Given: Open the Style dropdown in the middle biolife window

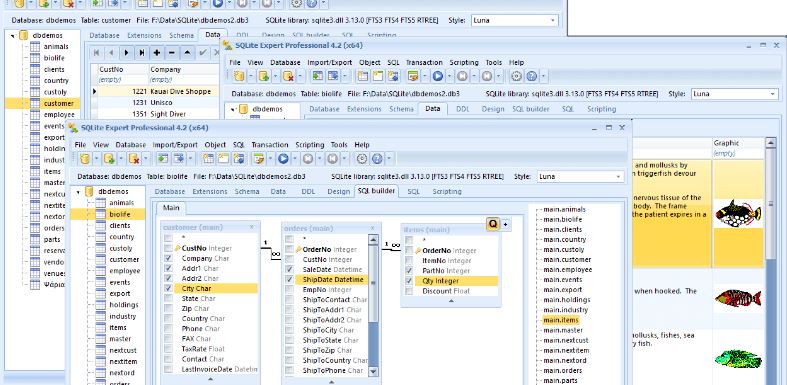Looking at the screenshot, I should click(772, 94).
